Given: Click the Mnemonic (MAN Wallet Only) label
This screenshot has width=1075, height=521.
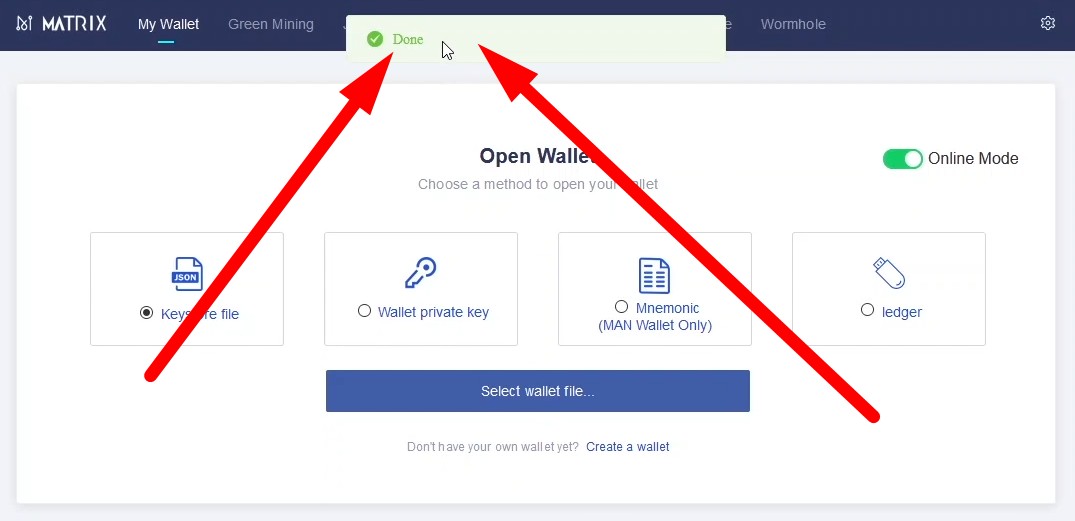Looking at the screenshot, I should (x=655, y=317).
